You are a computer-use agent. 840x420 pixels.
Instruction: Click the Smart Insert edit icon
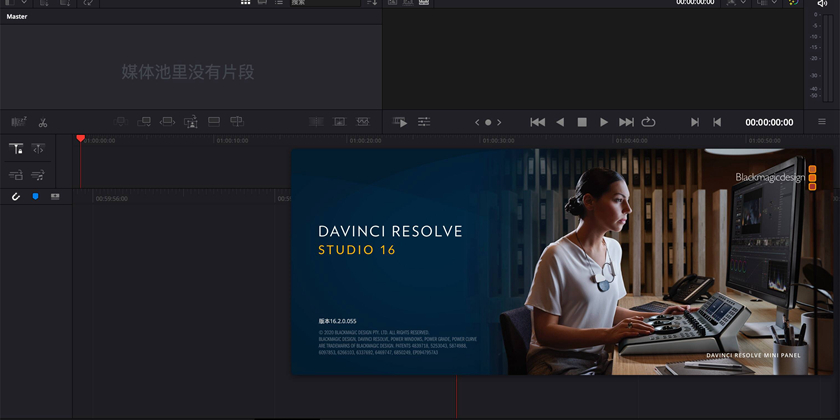click(121, 122)
